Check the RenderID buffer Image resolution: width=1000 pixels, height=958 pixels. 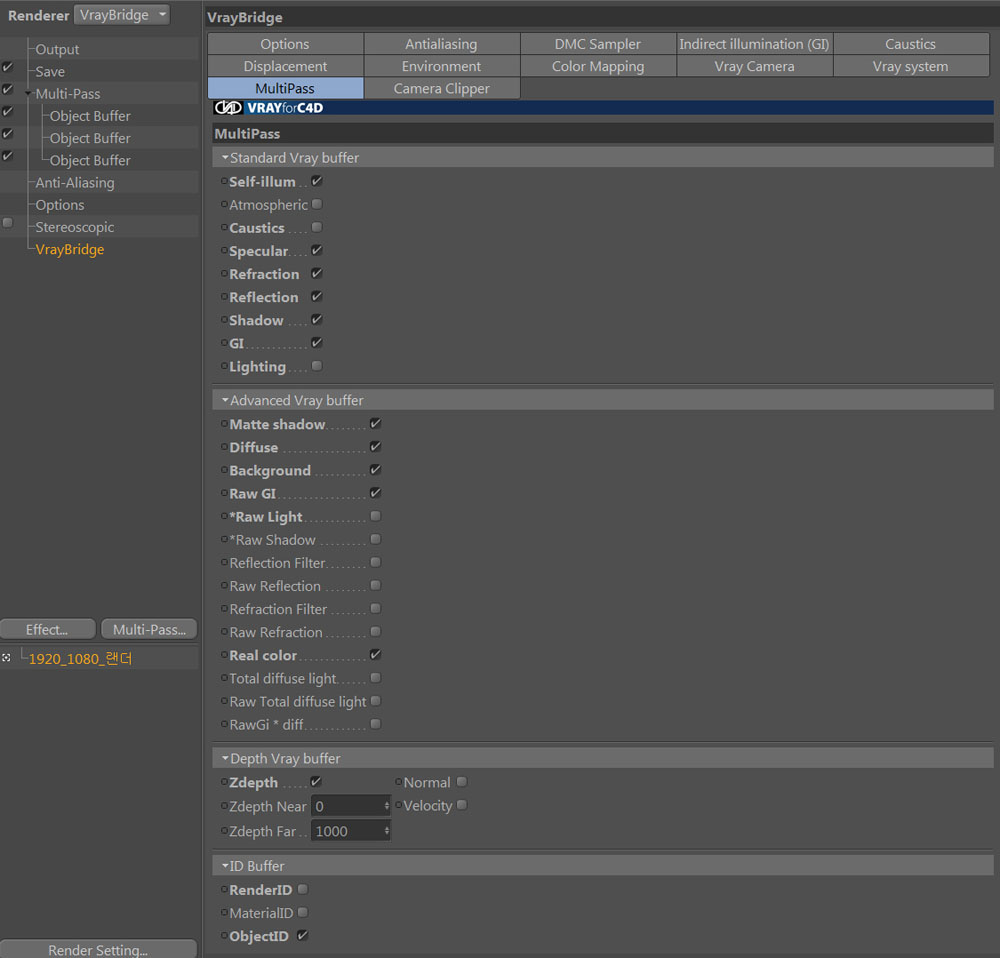[x=303, y=888]
